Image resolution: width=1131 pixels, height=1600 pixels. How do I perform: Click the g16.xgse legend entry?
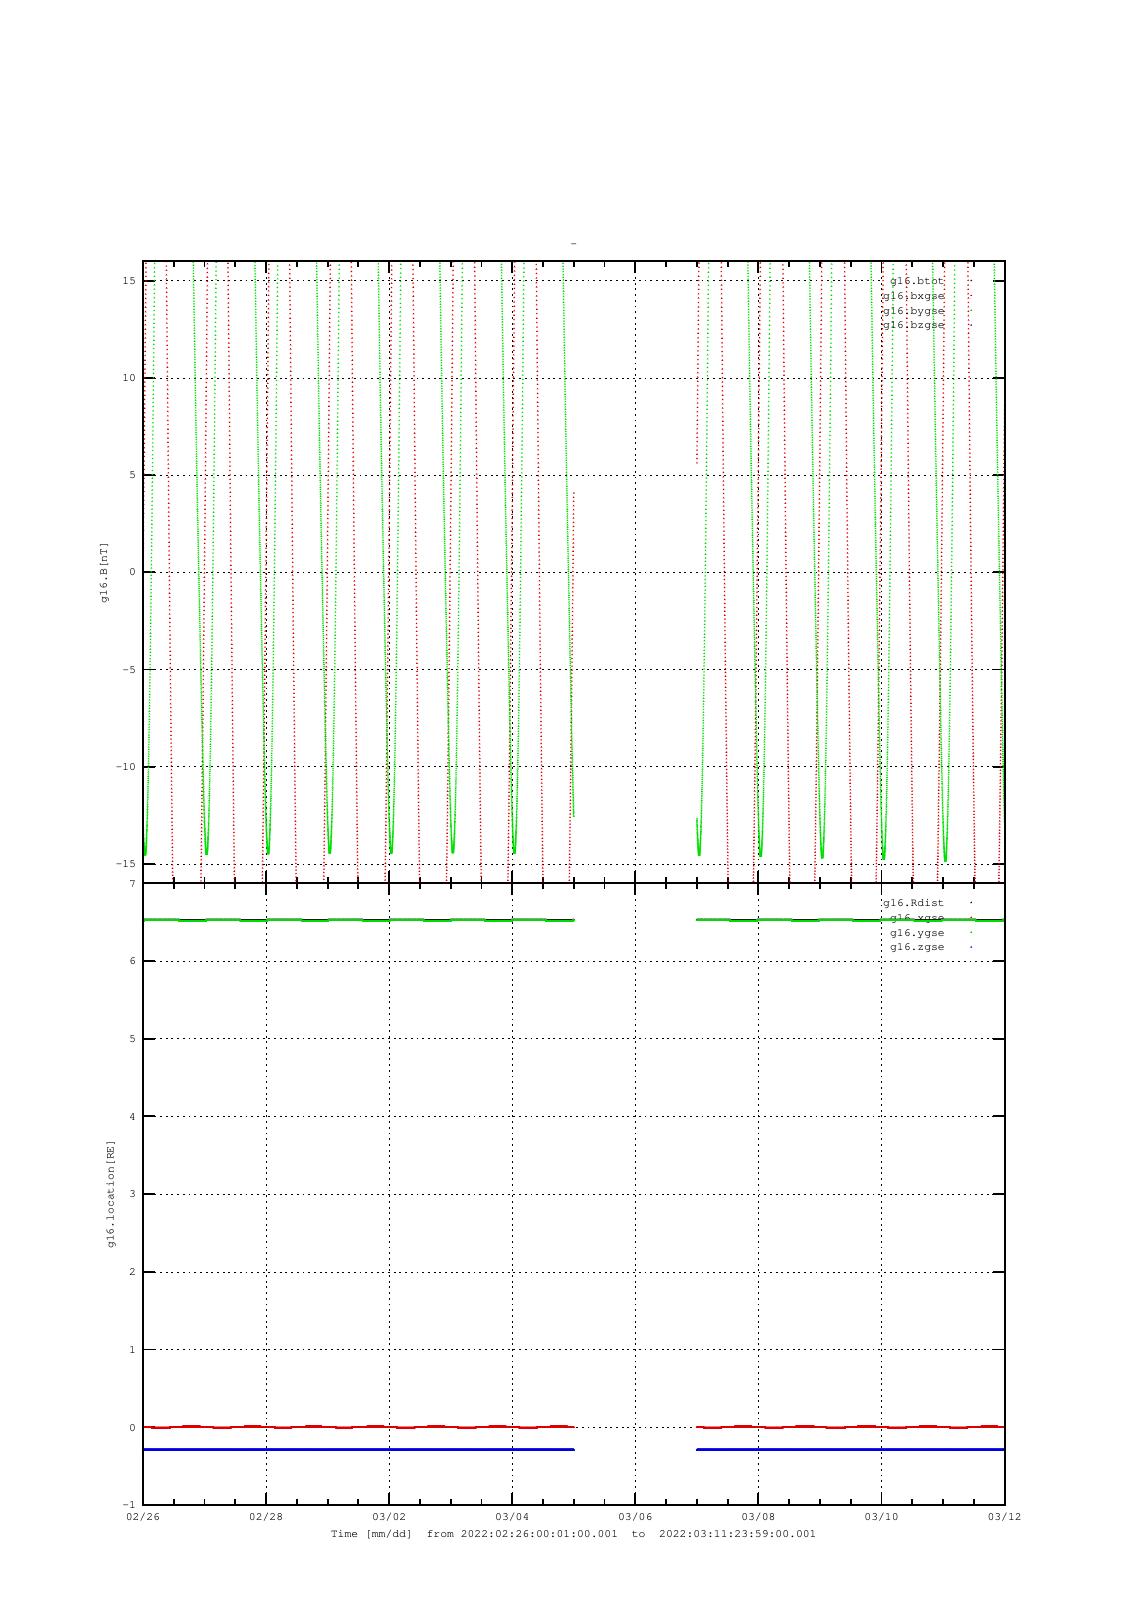tap(917, 918)
